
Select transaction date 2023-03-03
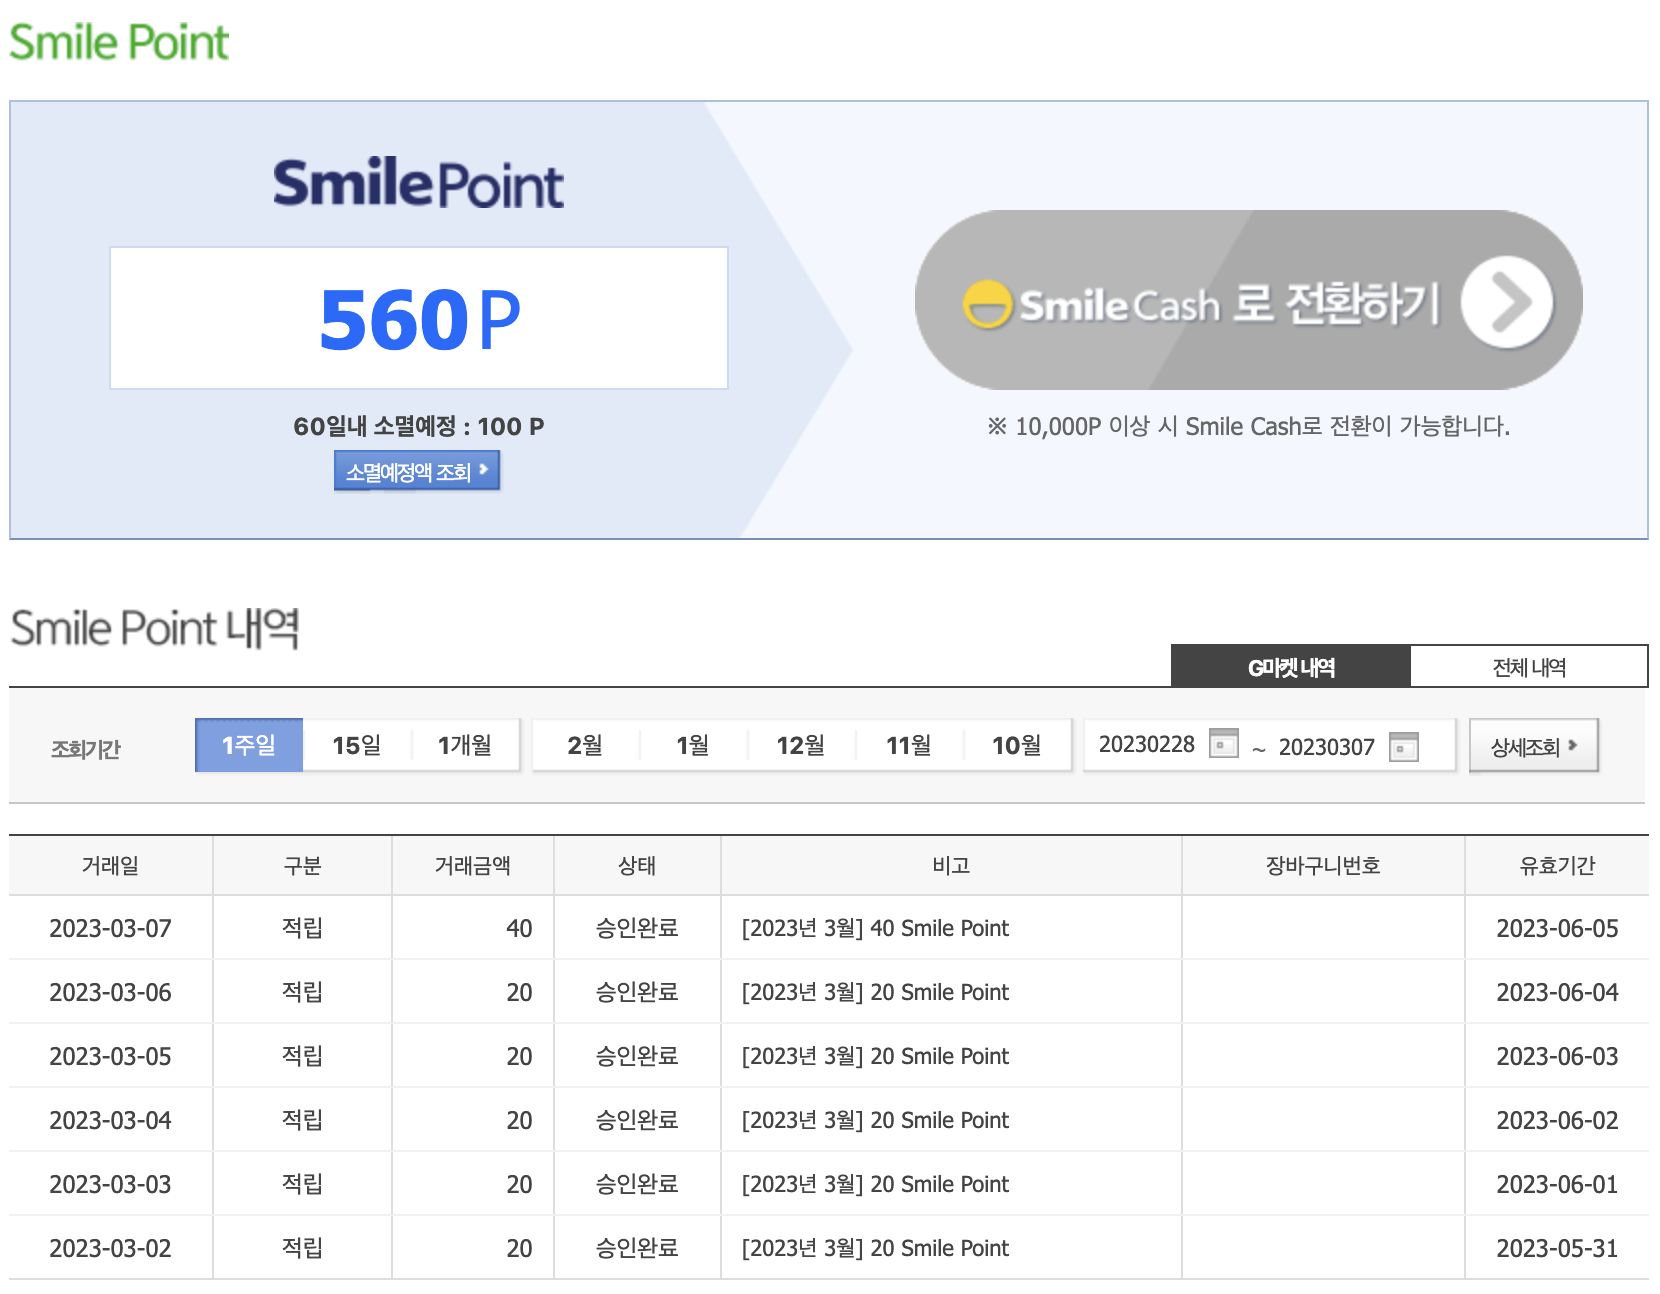click(x=110, y=1184)
